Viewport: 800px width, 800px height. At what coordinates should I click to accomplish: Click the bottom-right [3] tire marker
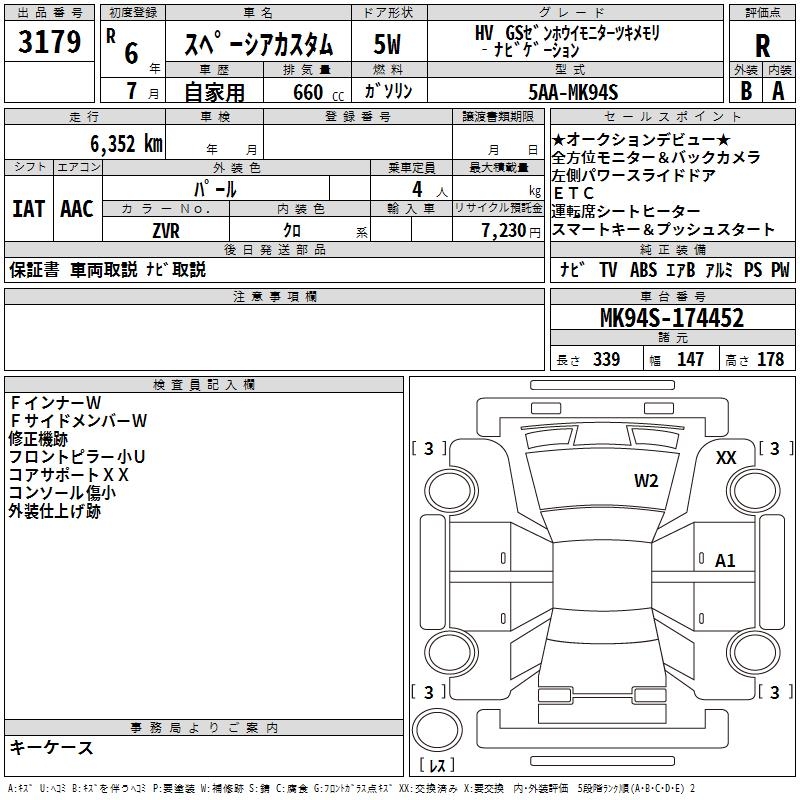point(775,692)
